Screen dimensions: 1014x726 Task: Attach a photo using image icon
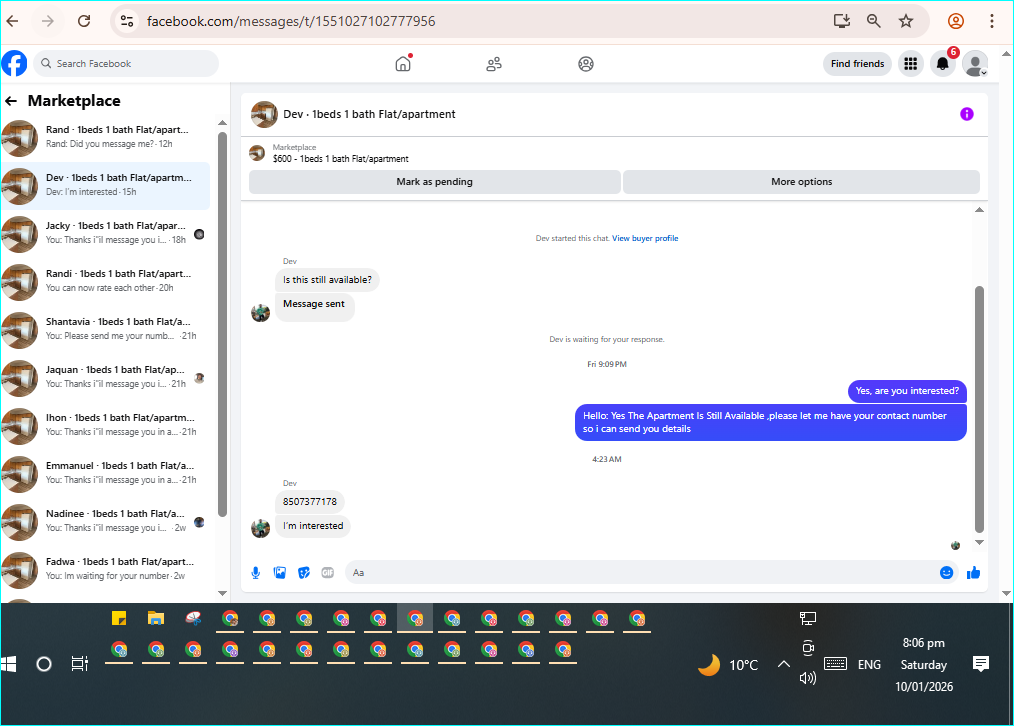coord(279,573)
